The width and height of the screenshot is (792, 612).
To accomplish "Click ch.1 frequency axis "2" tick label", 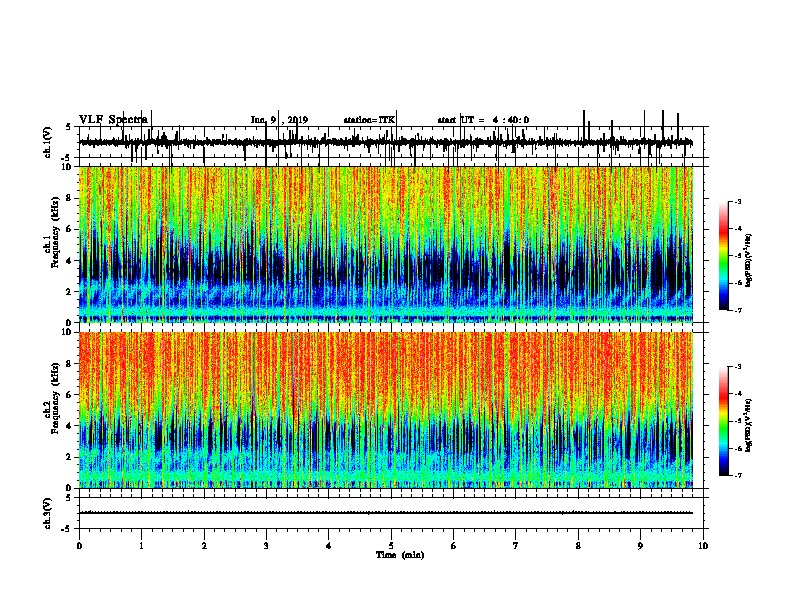I will point(70,291).
